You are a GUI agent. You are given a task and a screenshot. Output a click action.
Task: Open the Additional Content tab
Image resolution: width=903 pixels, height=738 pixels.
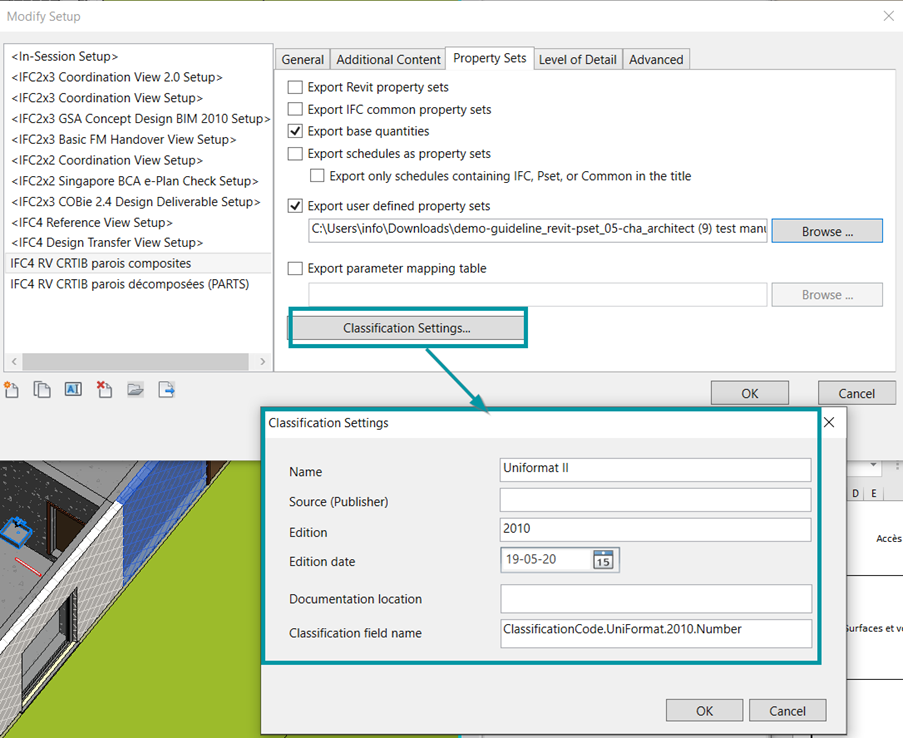coord(388,59)
